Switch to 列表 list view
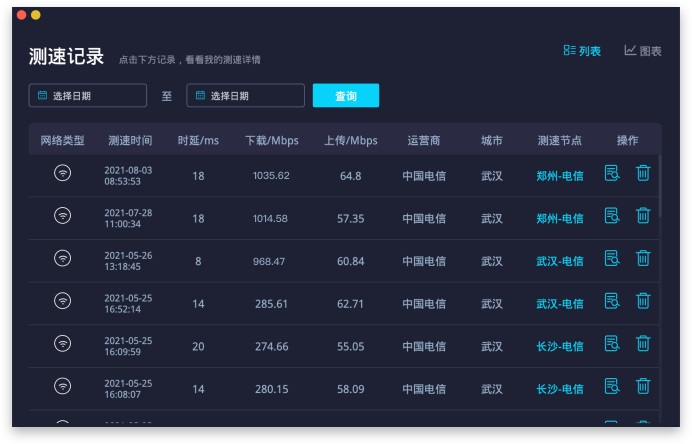The width and height of the screenshot is (692, 444). (582, 51)
